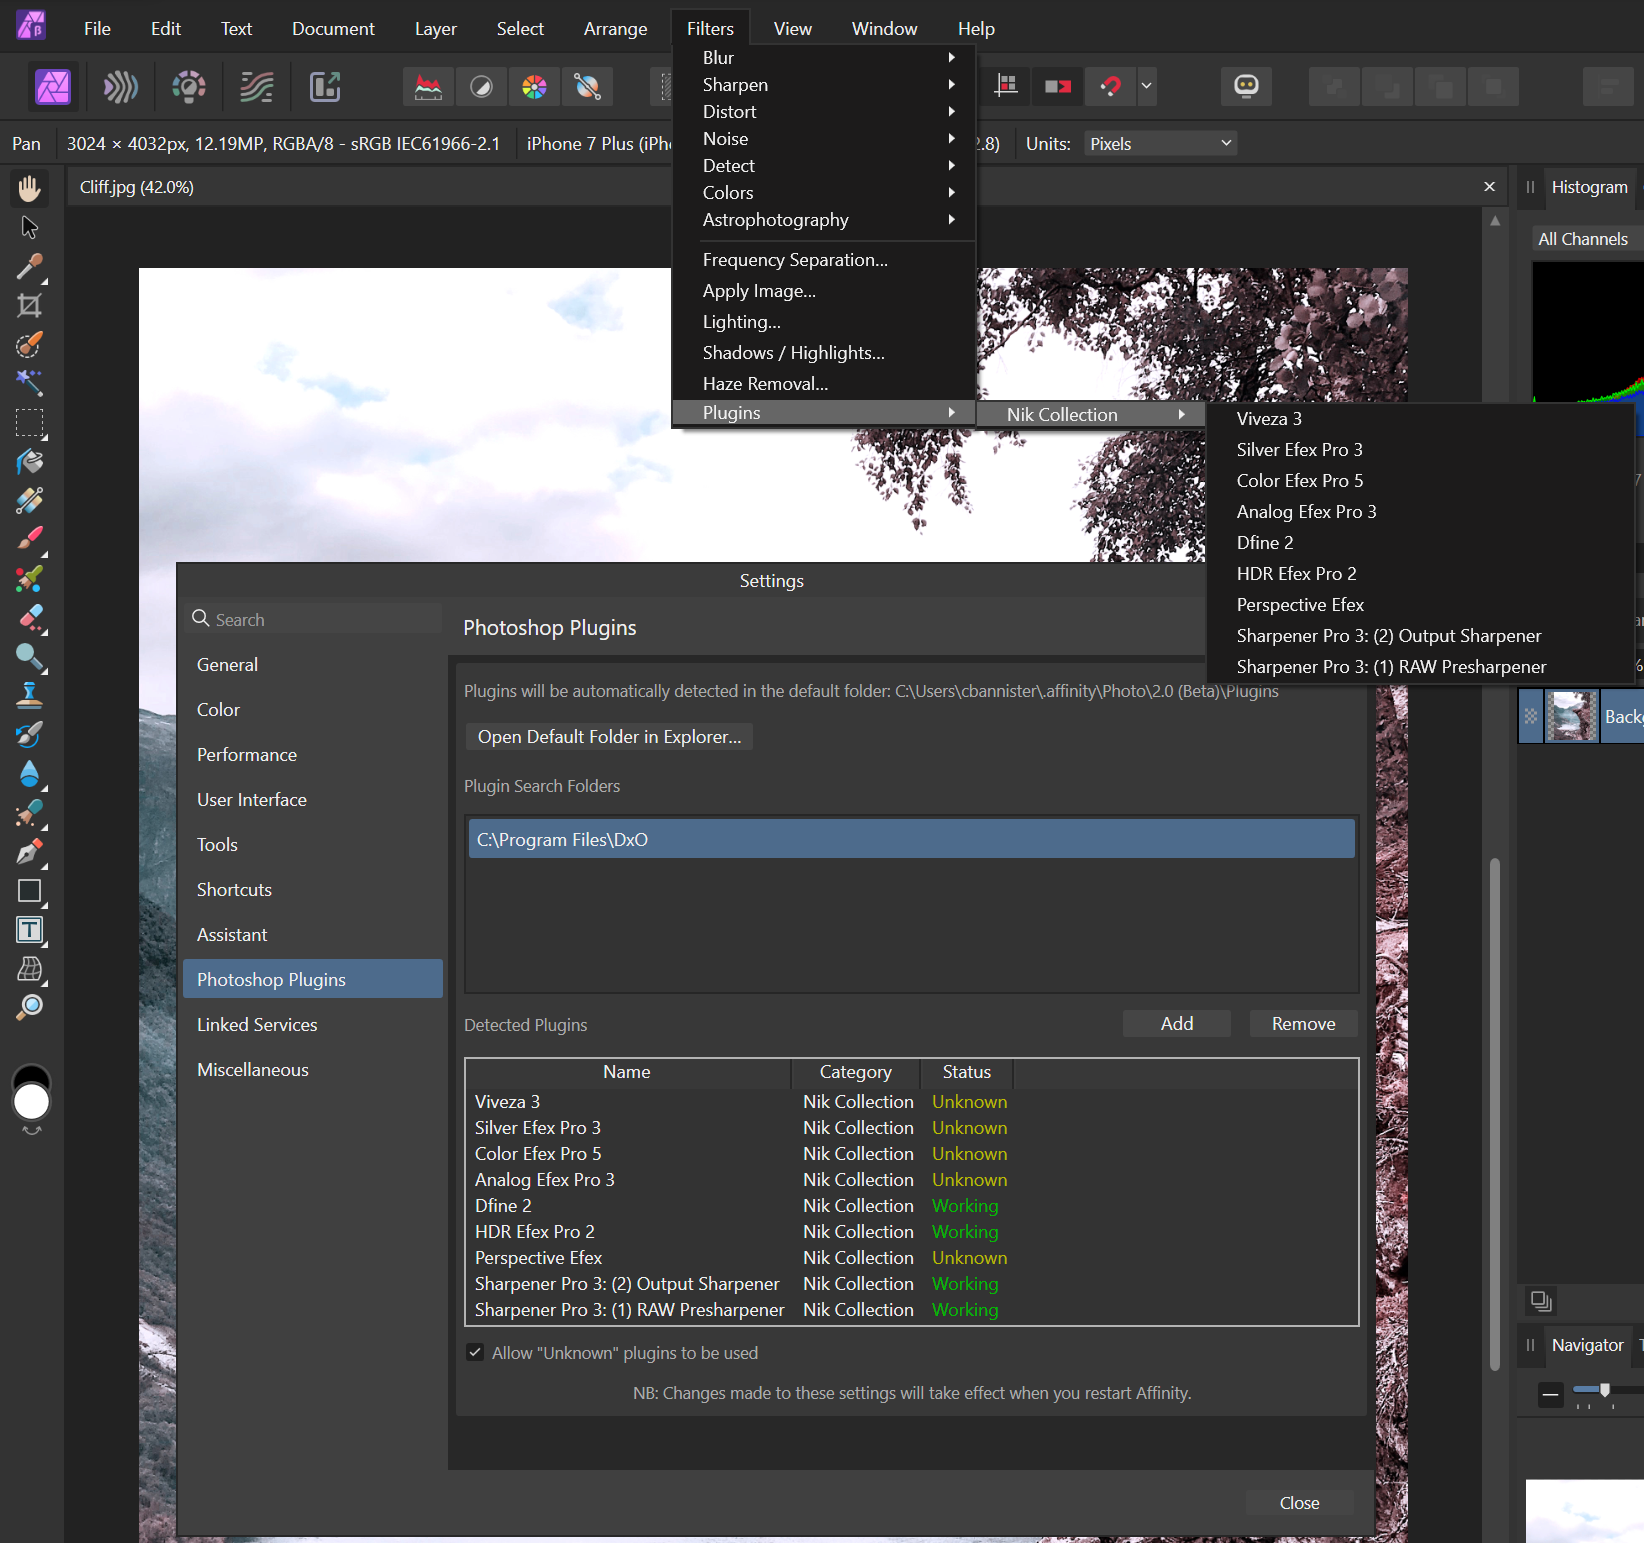Select the Zoom magnifier tool

pyautogui.click(x=30, y=1008)
